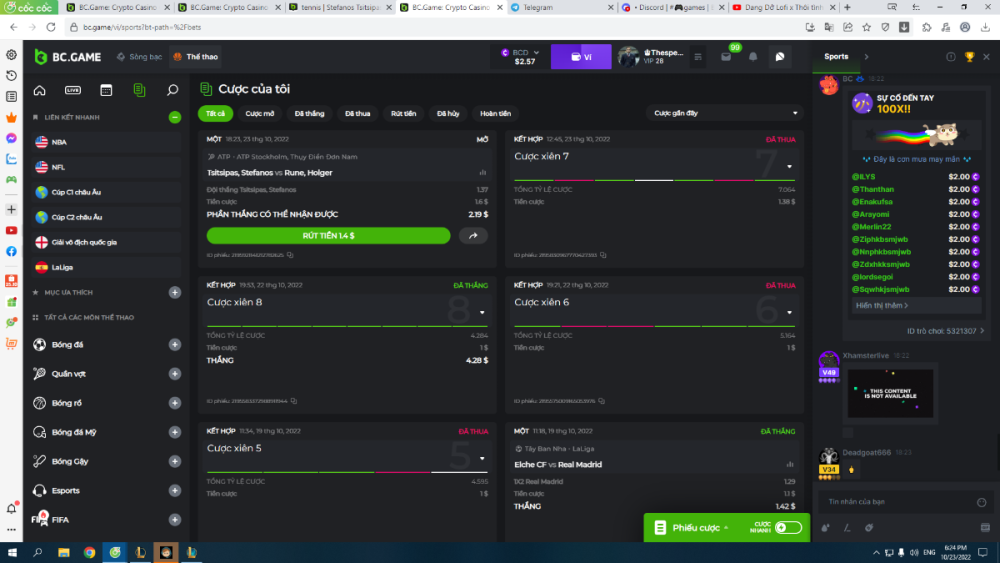Click the mail inbox icon with 99 badge
This screenshot has height=563, width=1000.
726,57
